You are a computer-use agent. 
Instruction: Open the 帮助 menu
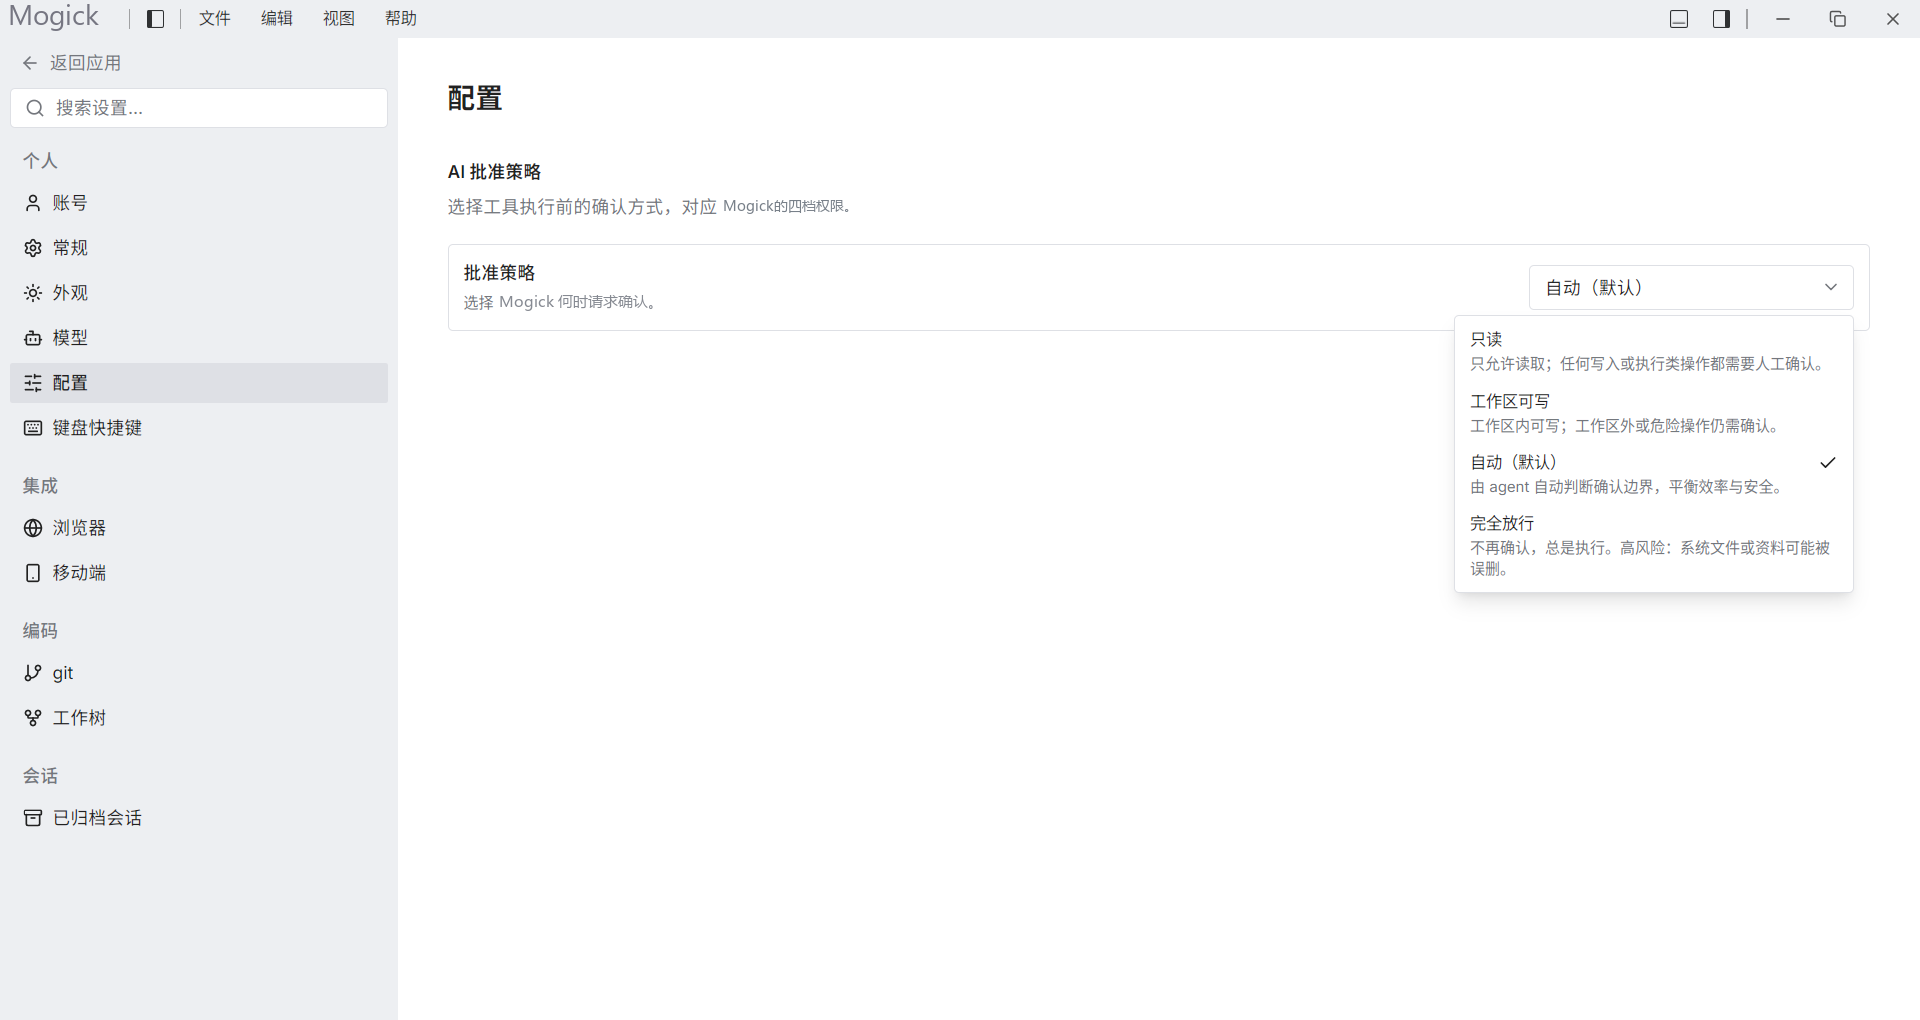(401, 19)
